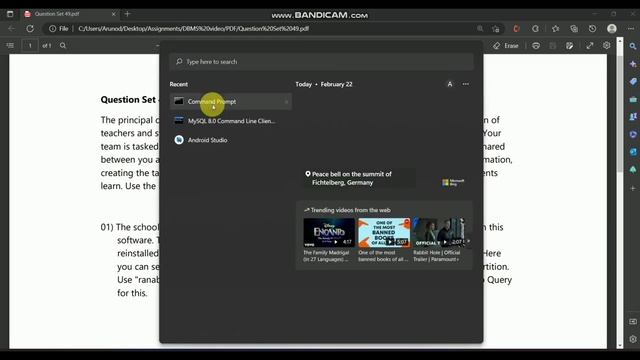The image size is (640, 360).
Task: Open search panel more options (three dots)
Action: pos(466,84)
